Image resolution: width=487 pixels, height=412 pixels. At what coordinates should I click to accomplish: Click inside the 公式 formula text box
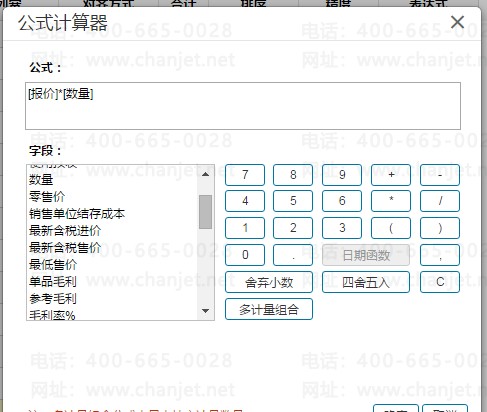243,106
